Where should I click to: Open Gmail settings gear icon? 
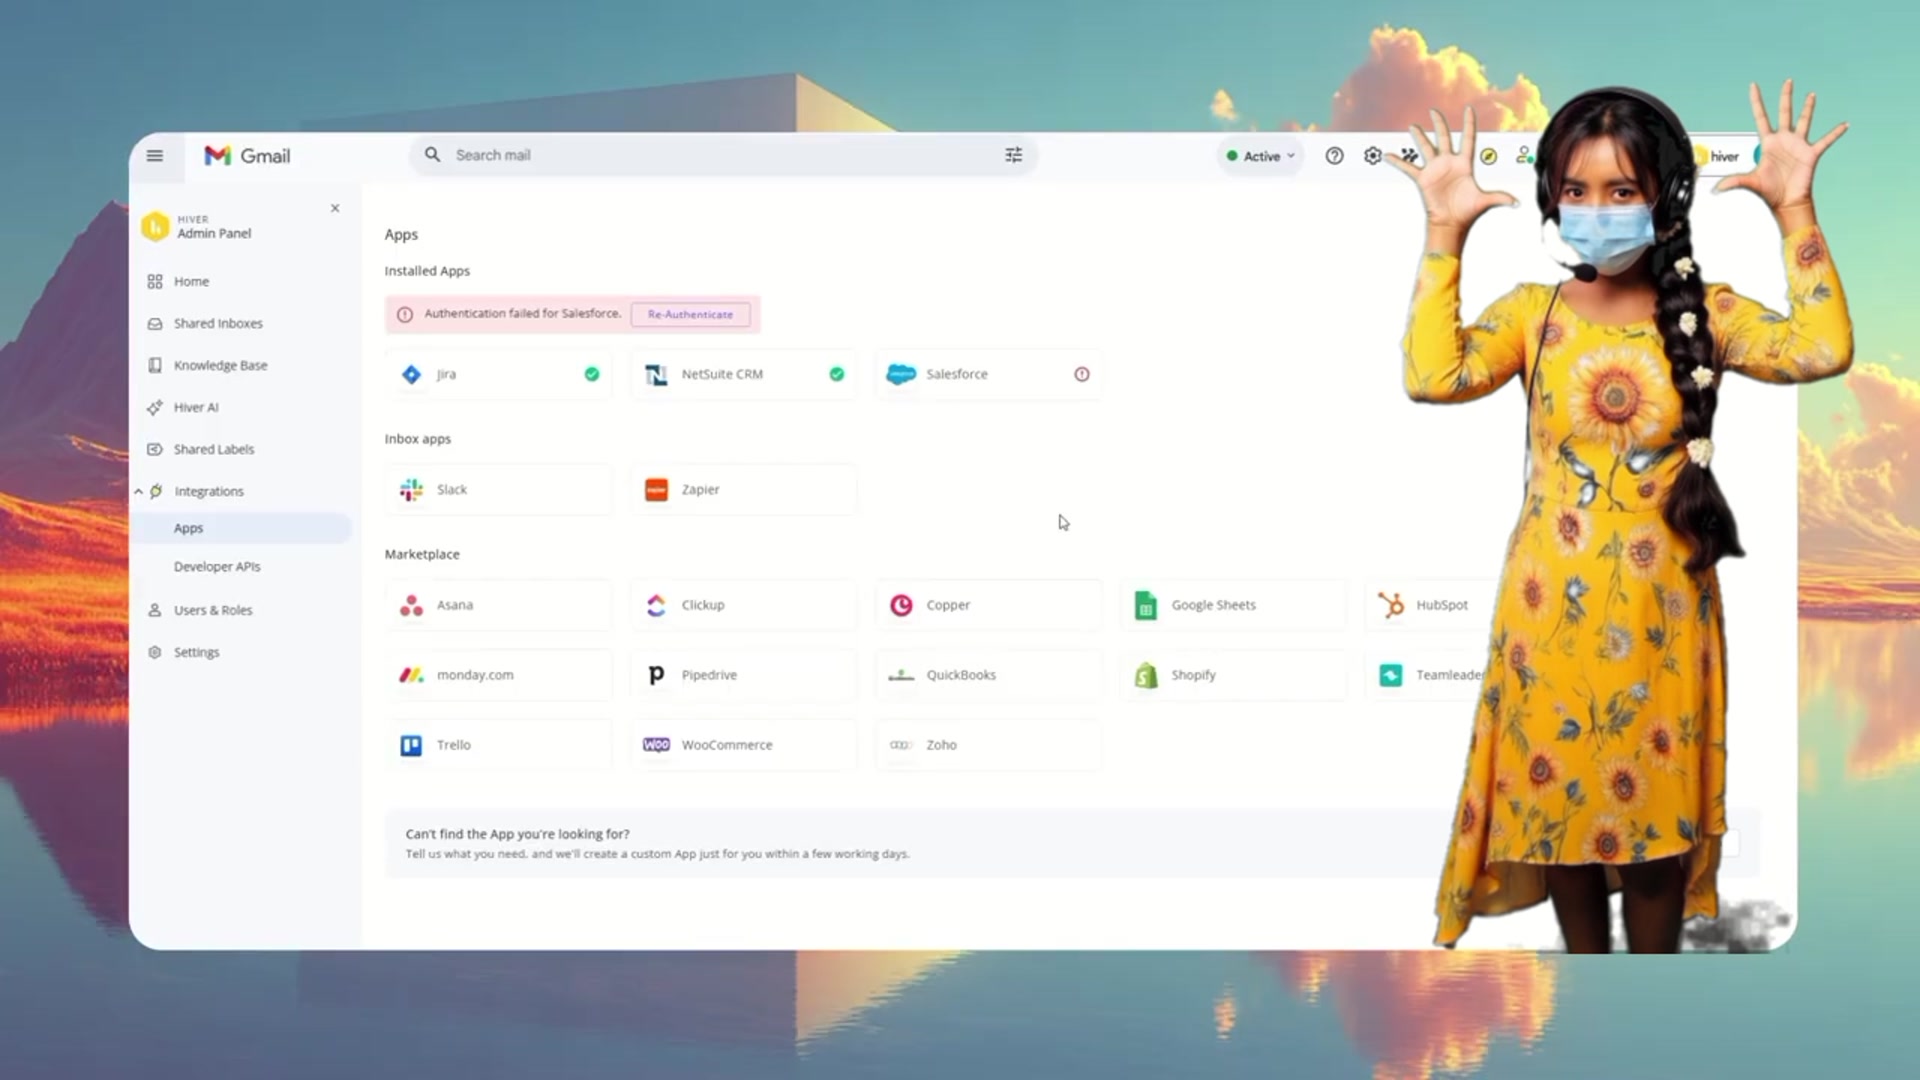[x=1373, y=156]
